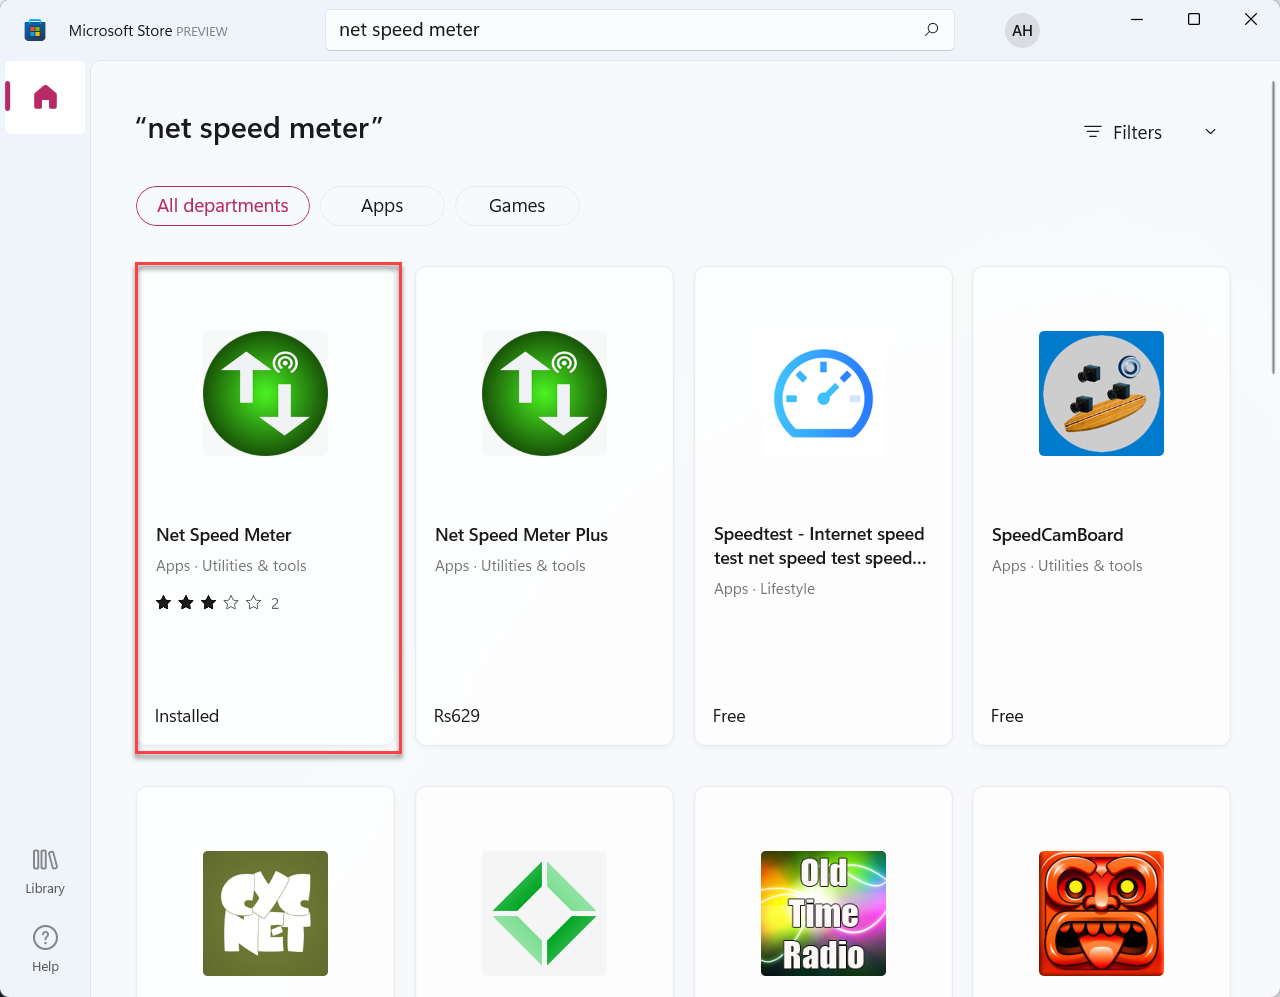Switch to the Games tab
The height and width of the screenshot is (997, 1280).
pos(517,206)
